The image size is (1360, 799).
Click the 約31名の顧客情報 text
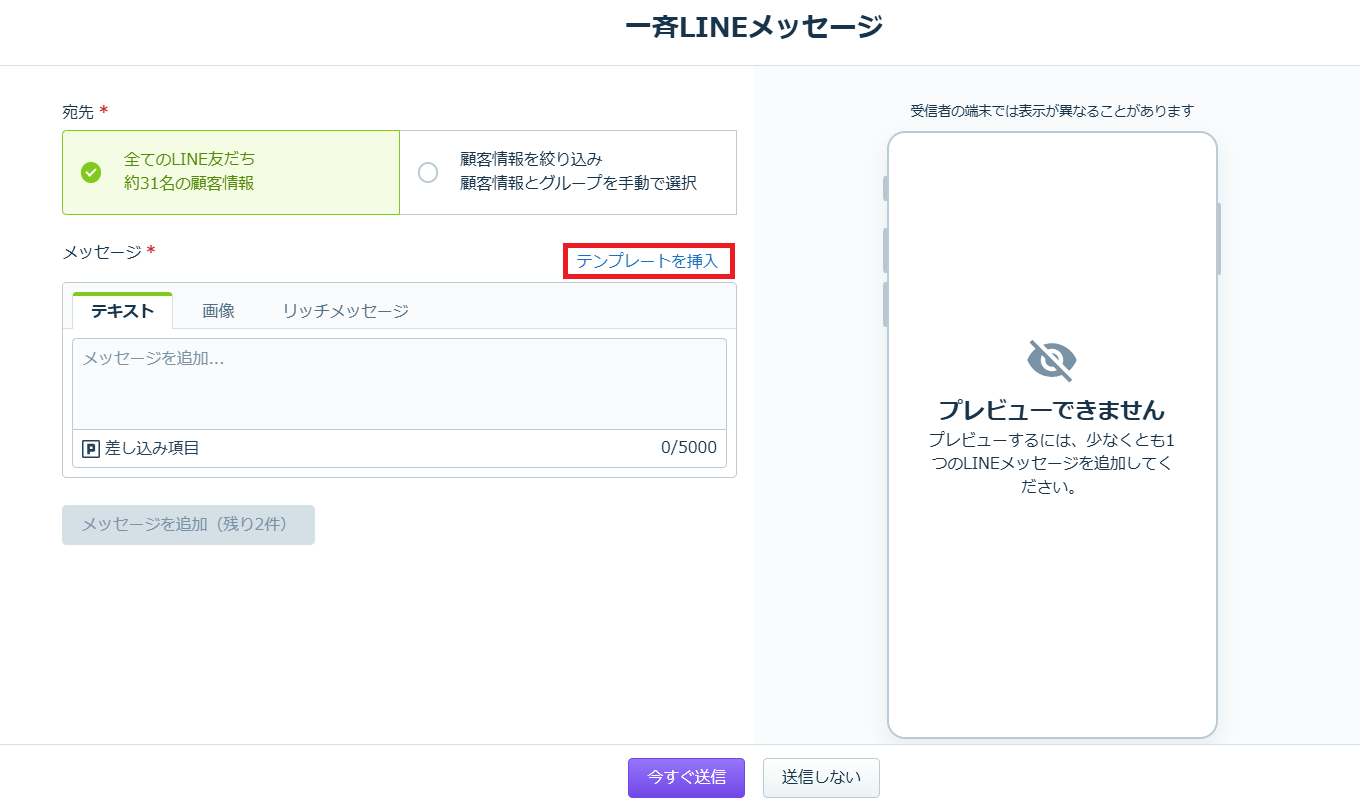click(x=189, y=183)
